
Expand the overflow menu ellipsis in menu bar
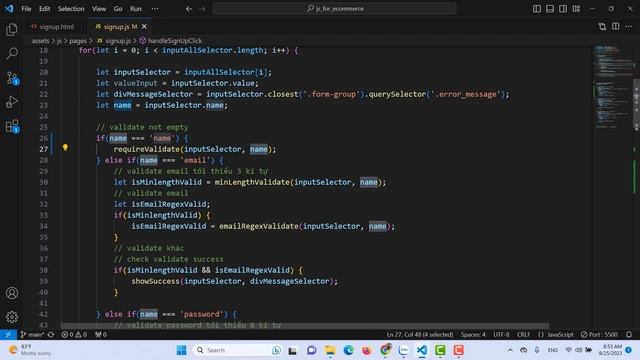(155, 9)
